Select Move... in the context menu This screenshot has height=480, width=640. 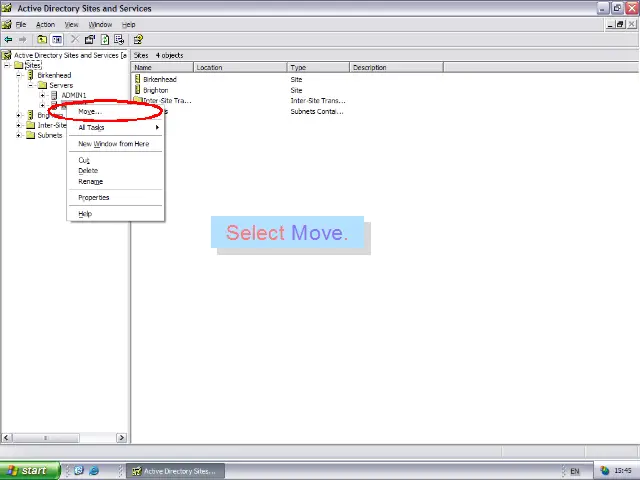[x=89, y=111]
